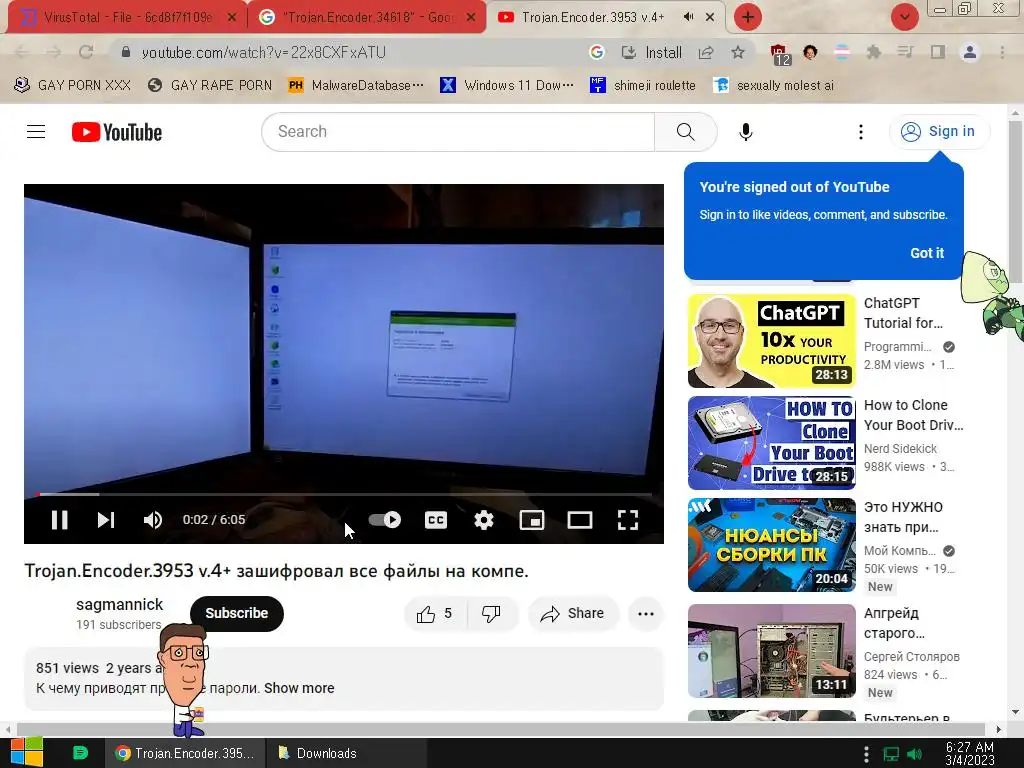Open the Windows Start button

tap(26, 753)
